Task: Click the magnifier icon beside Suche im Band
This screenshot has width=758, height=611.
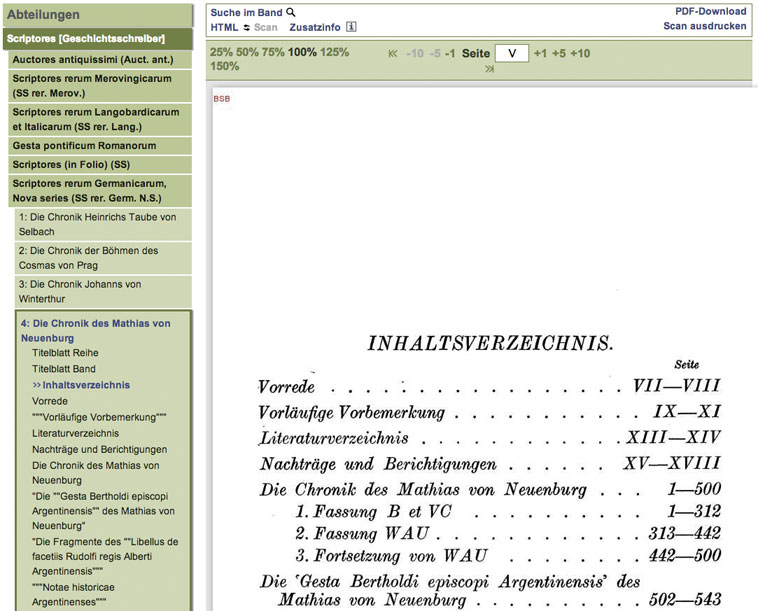Action: click(x=292, y=13)
